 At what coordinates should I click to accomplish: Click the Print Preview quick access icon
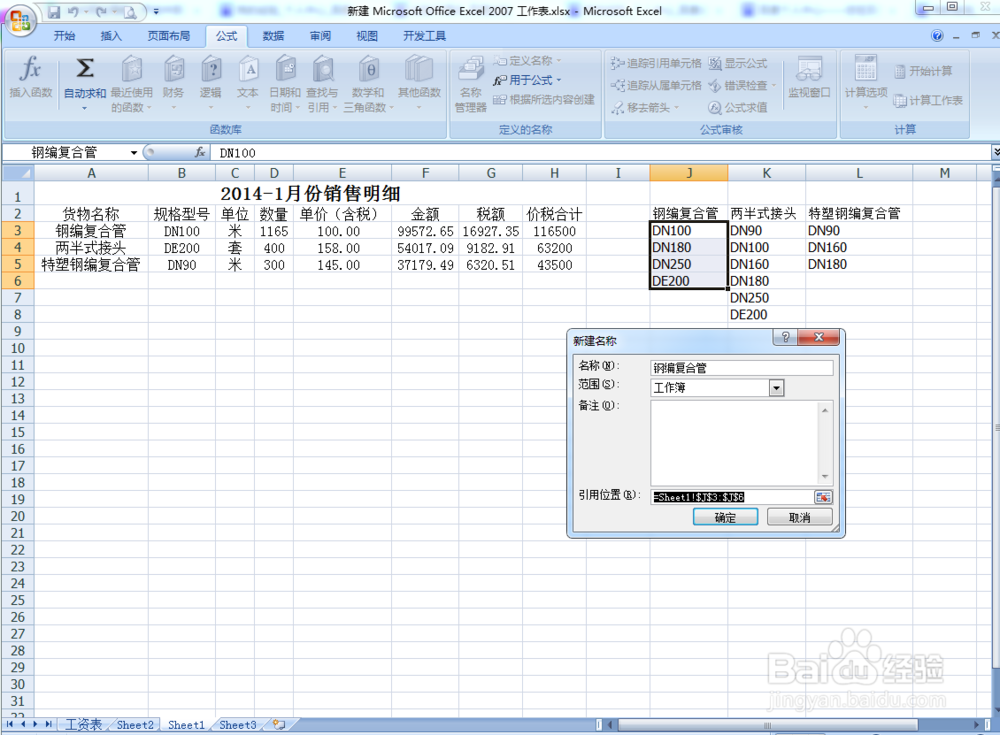pos(130,11)
